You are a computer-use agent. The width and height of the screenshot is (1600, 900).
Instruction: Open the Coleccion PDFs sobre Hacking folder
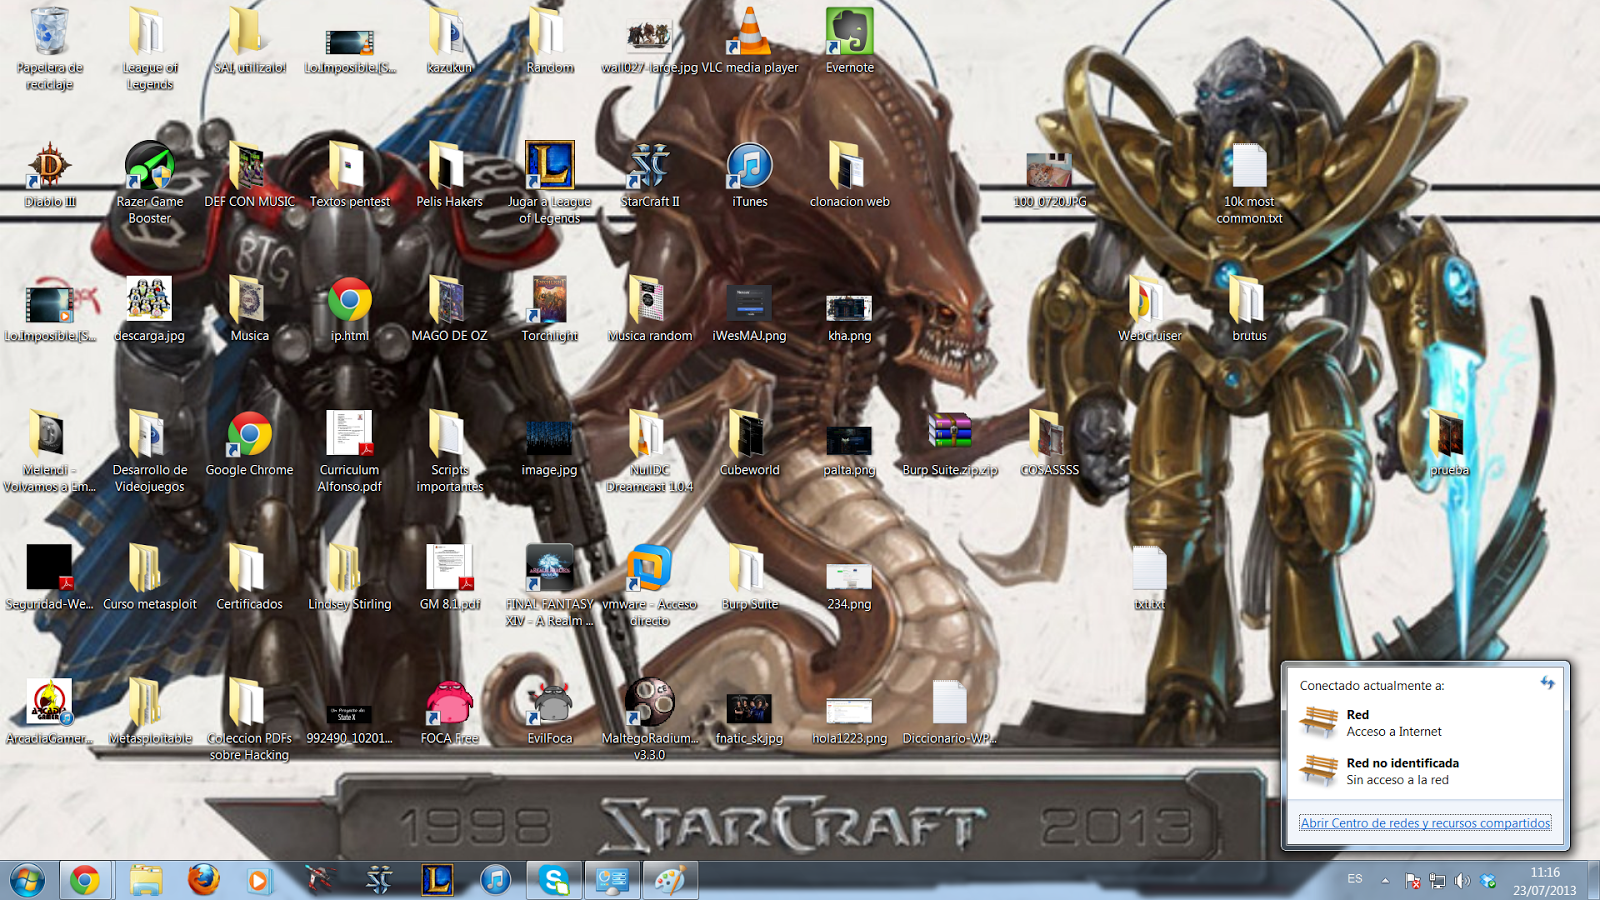(249, 719)
